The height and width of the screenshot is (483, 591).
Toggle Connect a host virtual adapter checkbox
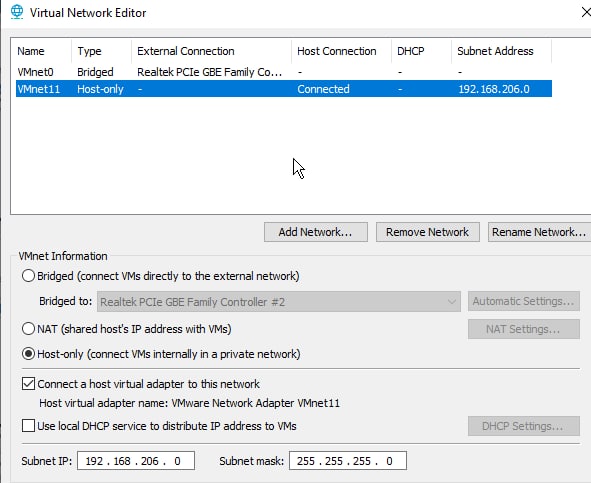coord(28,384)
